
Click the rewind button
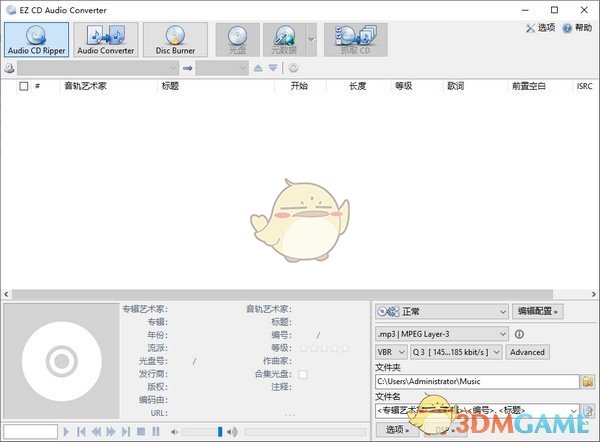click(x=96, y=432)
